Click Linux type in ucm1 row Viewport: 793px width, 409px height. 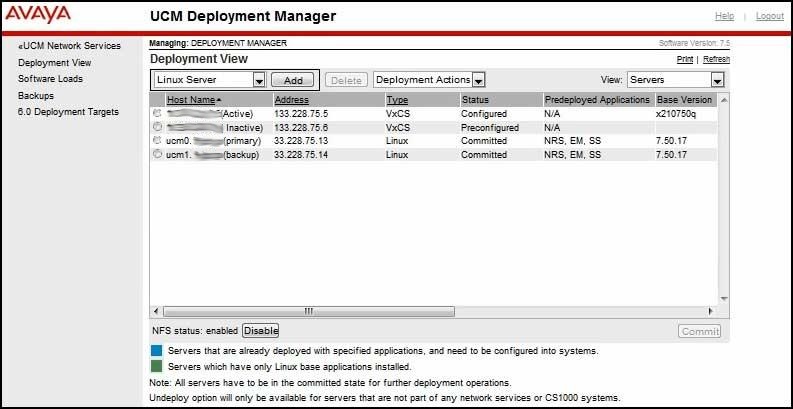[397, 155]
